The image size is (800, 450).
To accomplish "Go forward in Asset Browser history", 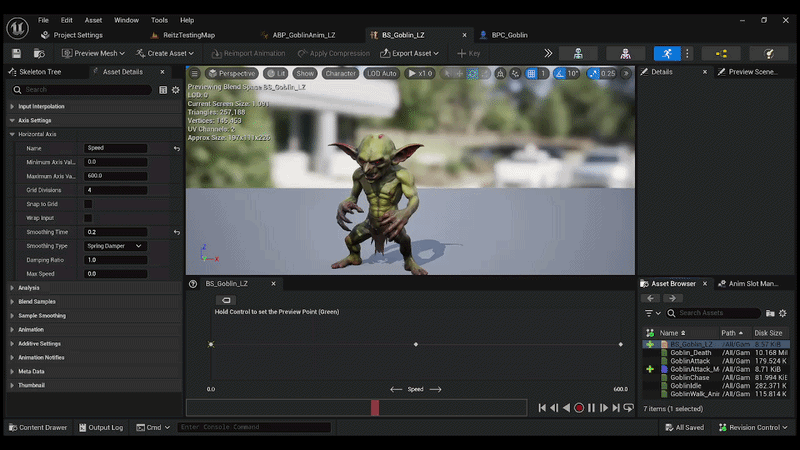I will coord(672,298).
